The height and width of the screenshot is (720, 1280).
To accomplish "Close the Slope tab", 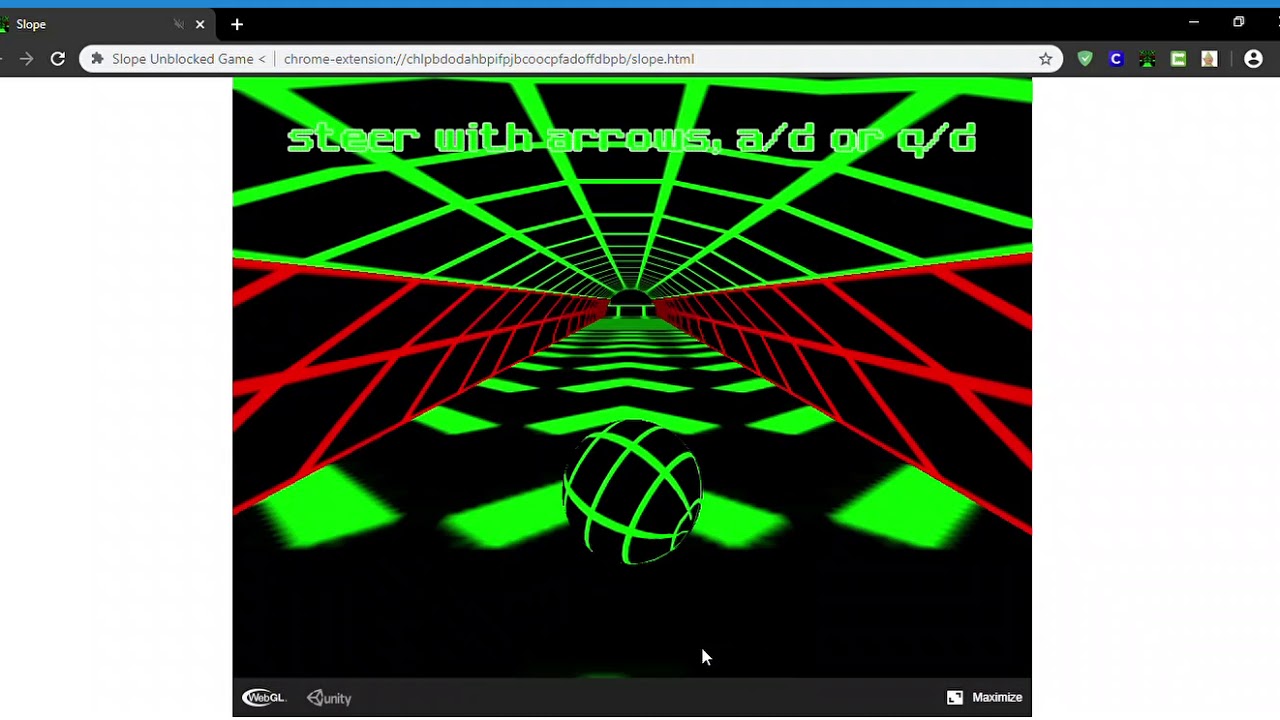I will (x=200, y=24).
